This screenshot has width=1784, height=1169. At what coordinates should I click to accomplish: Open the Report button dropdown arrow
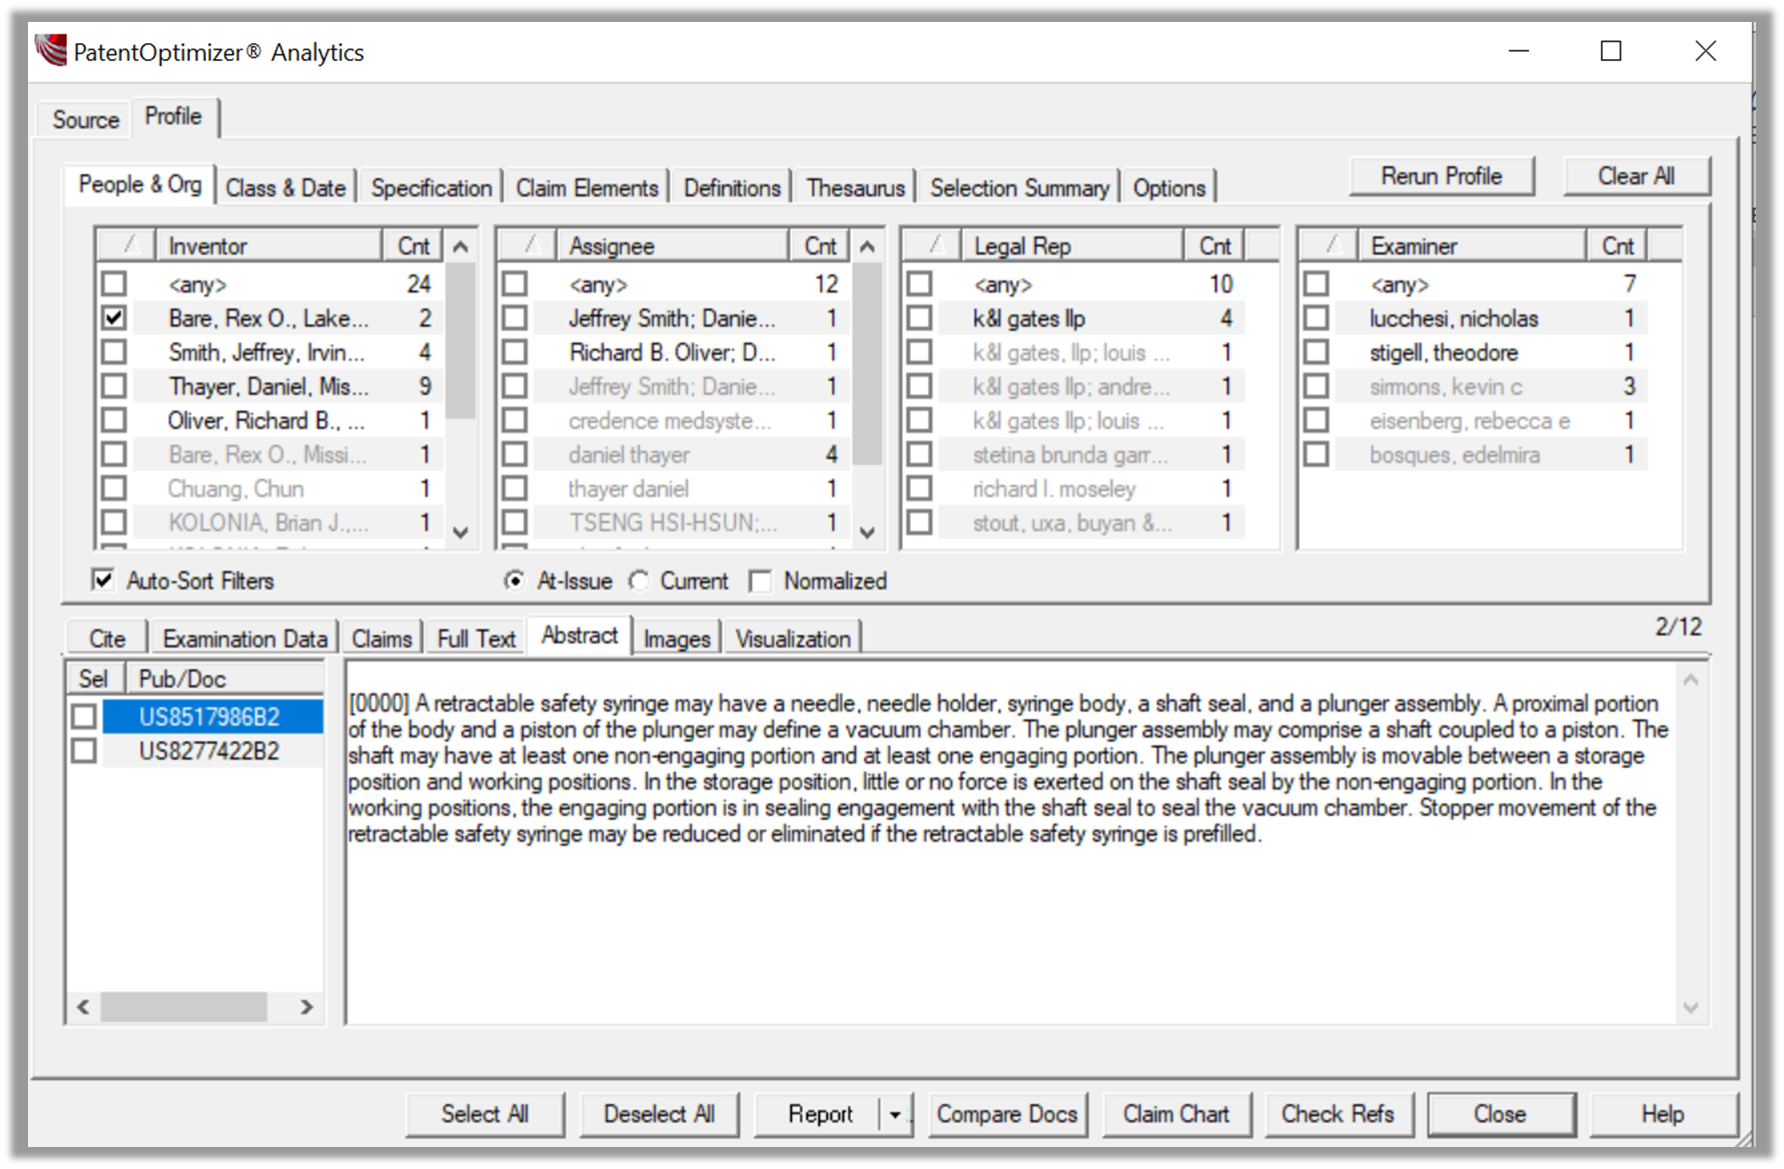click(x=895, y=1114)
